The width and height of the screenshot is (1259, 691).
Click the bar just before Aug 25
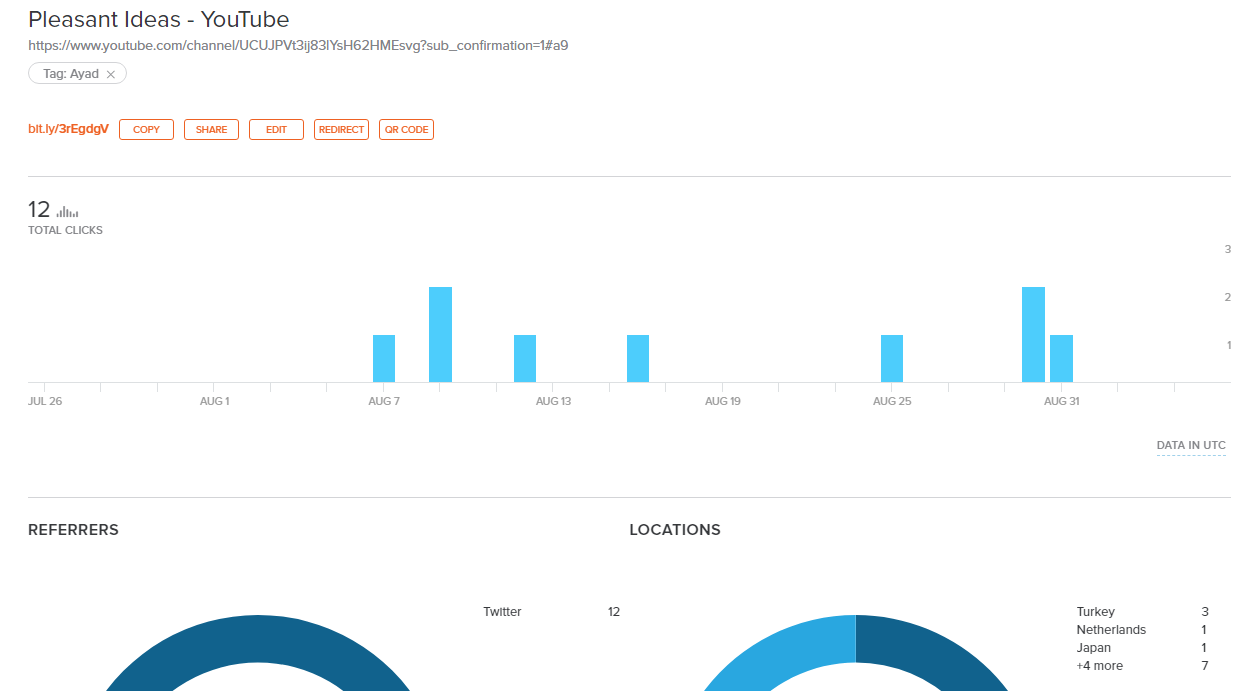click(892, 358)
